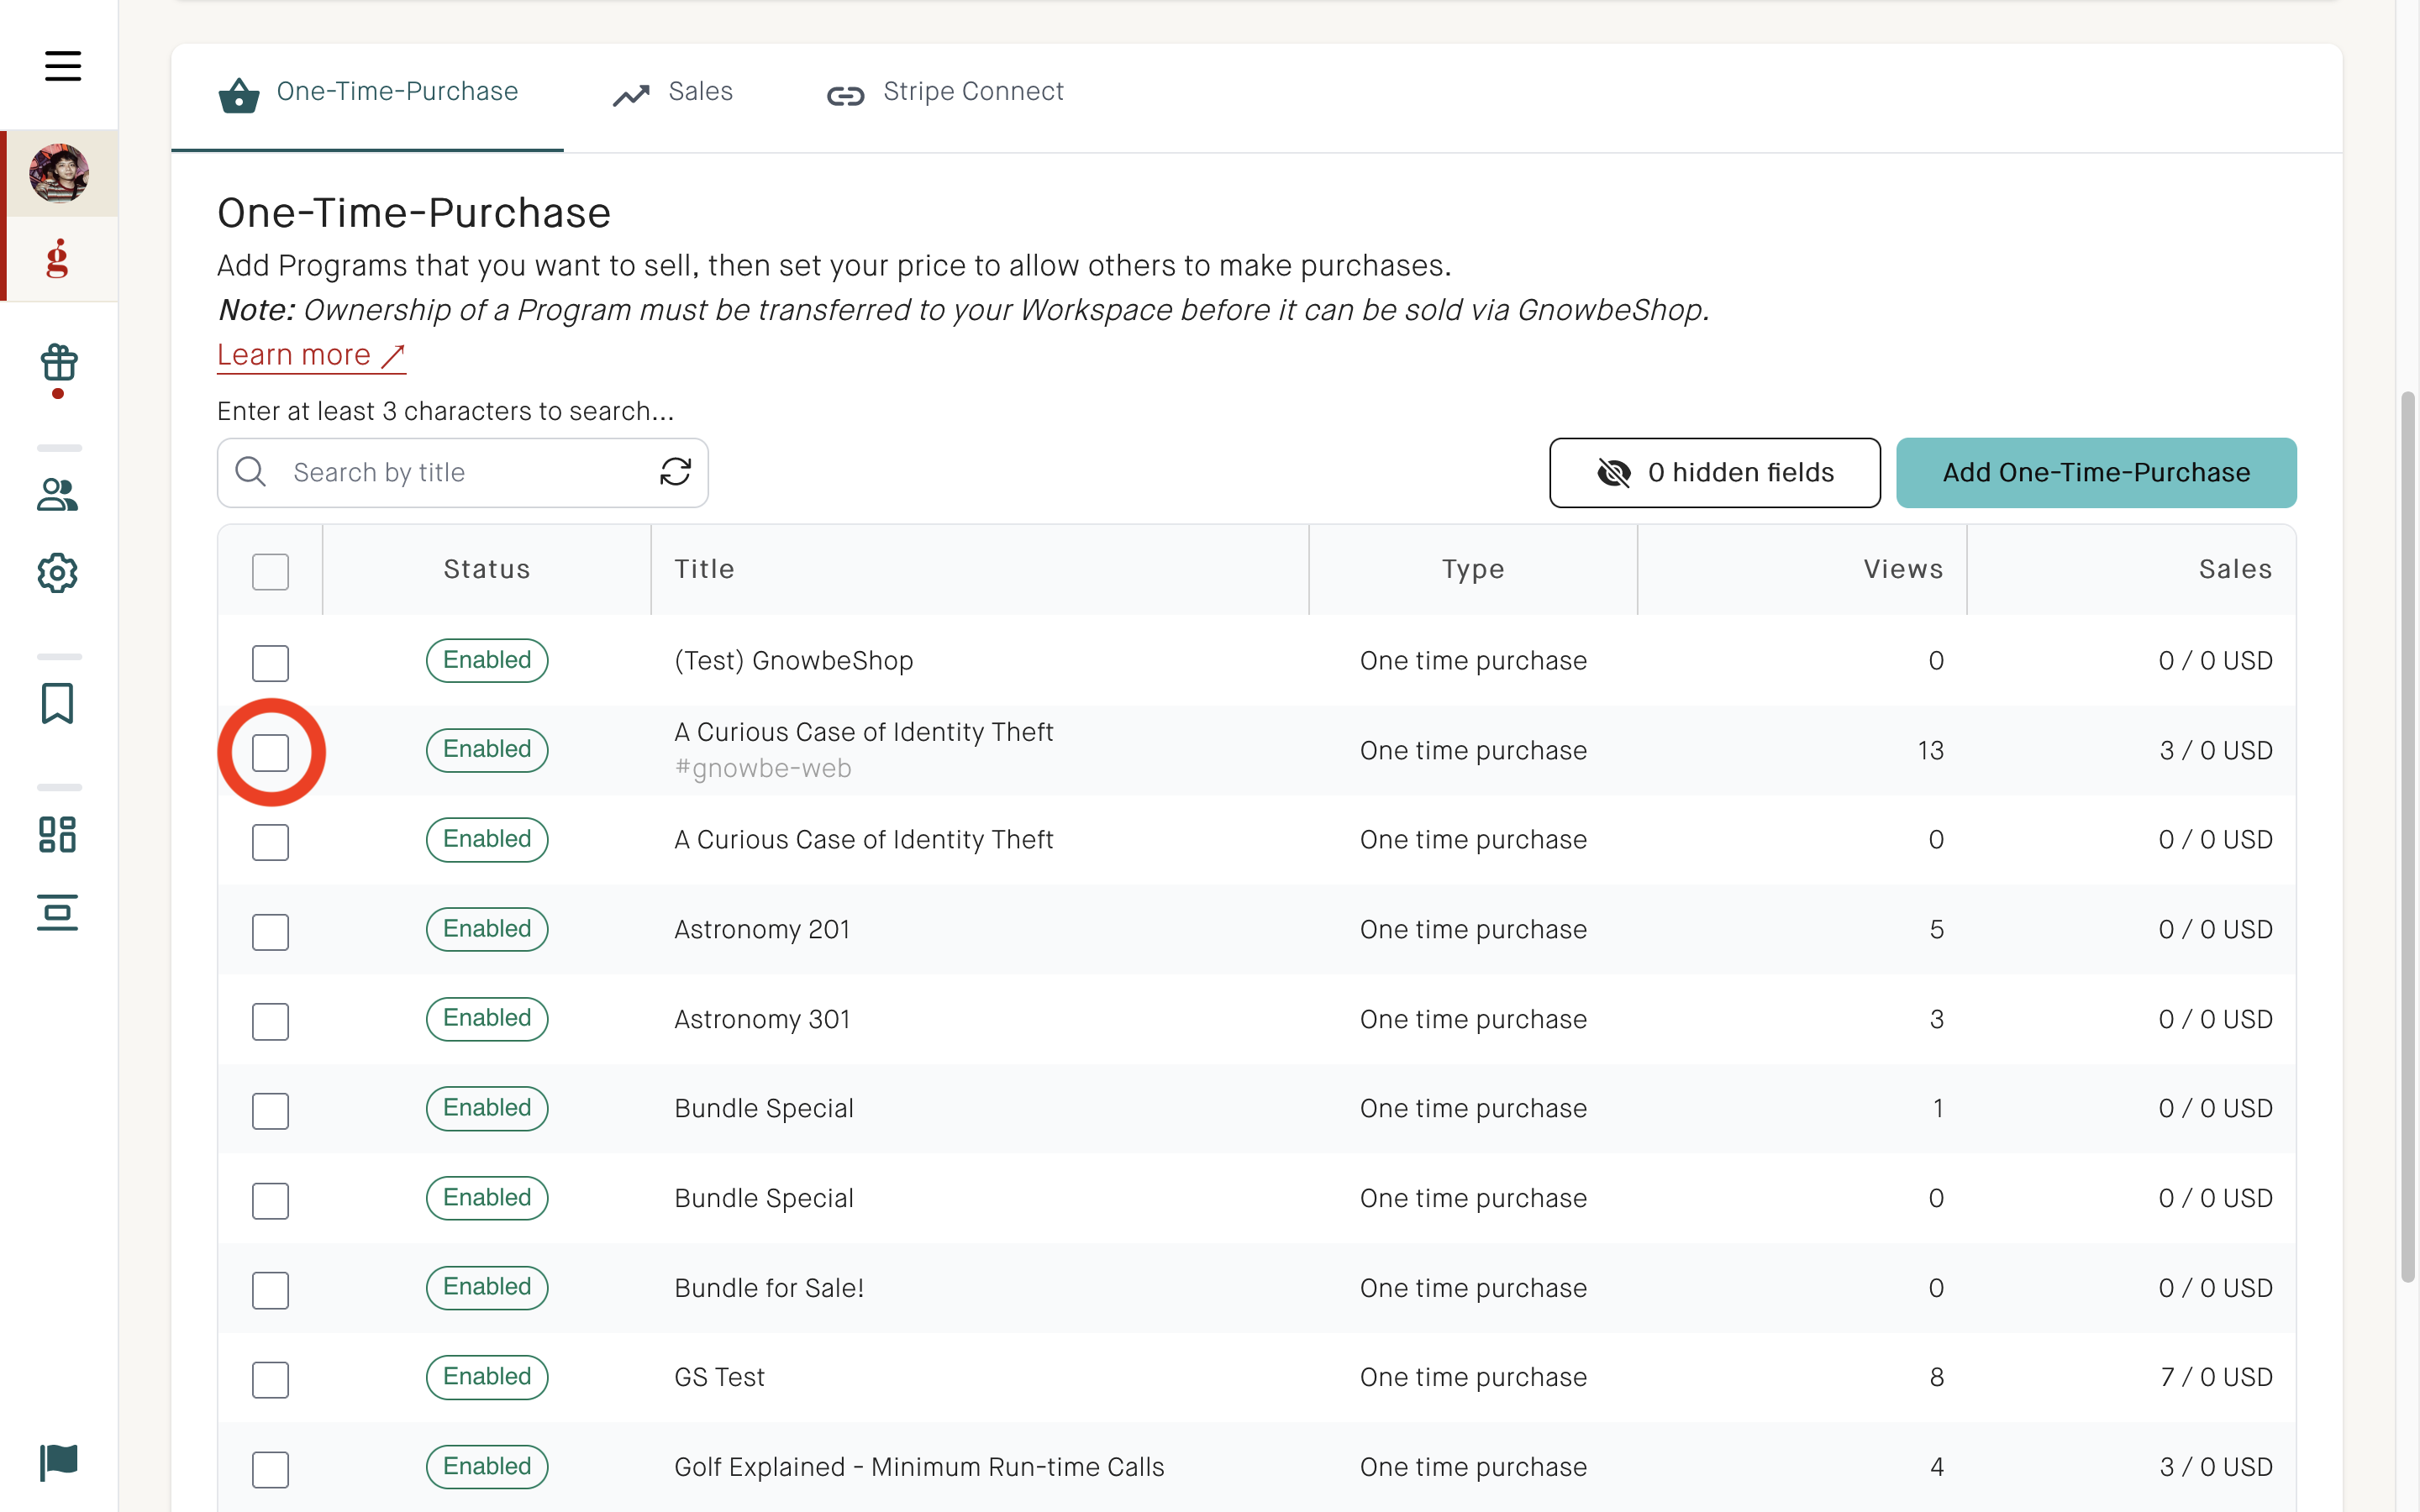
Task: Click the 0 hidden fields button
Action: 1715,473
